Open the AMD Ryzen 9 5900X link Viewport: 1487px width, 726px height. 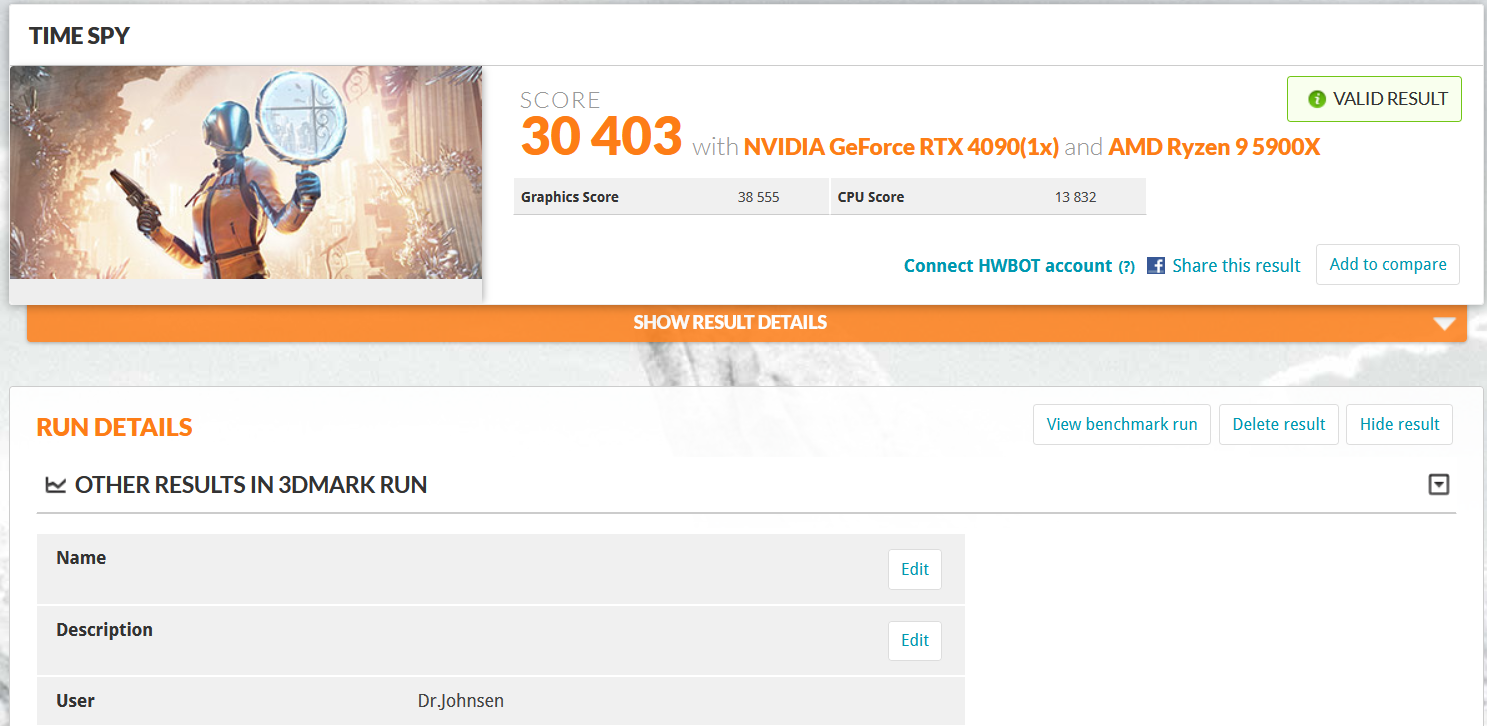click(1214, 147)
